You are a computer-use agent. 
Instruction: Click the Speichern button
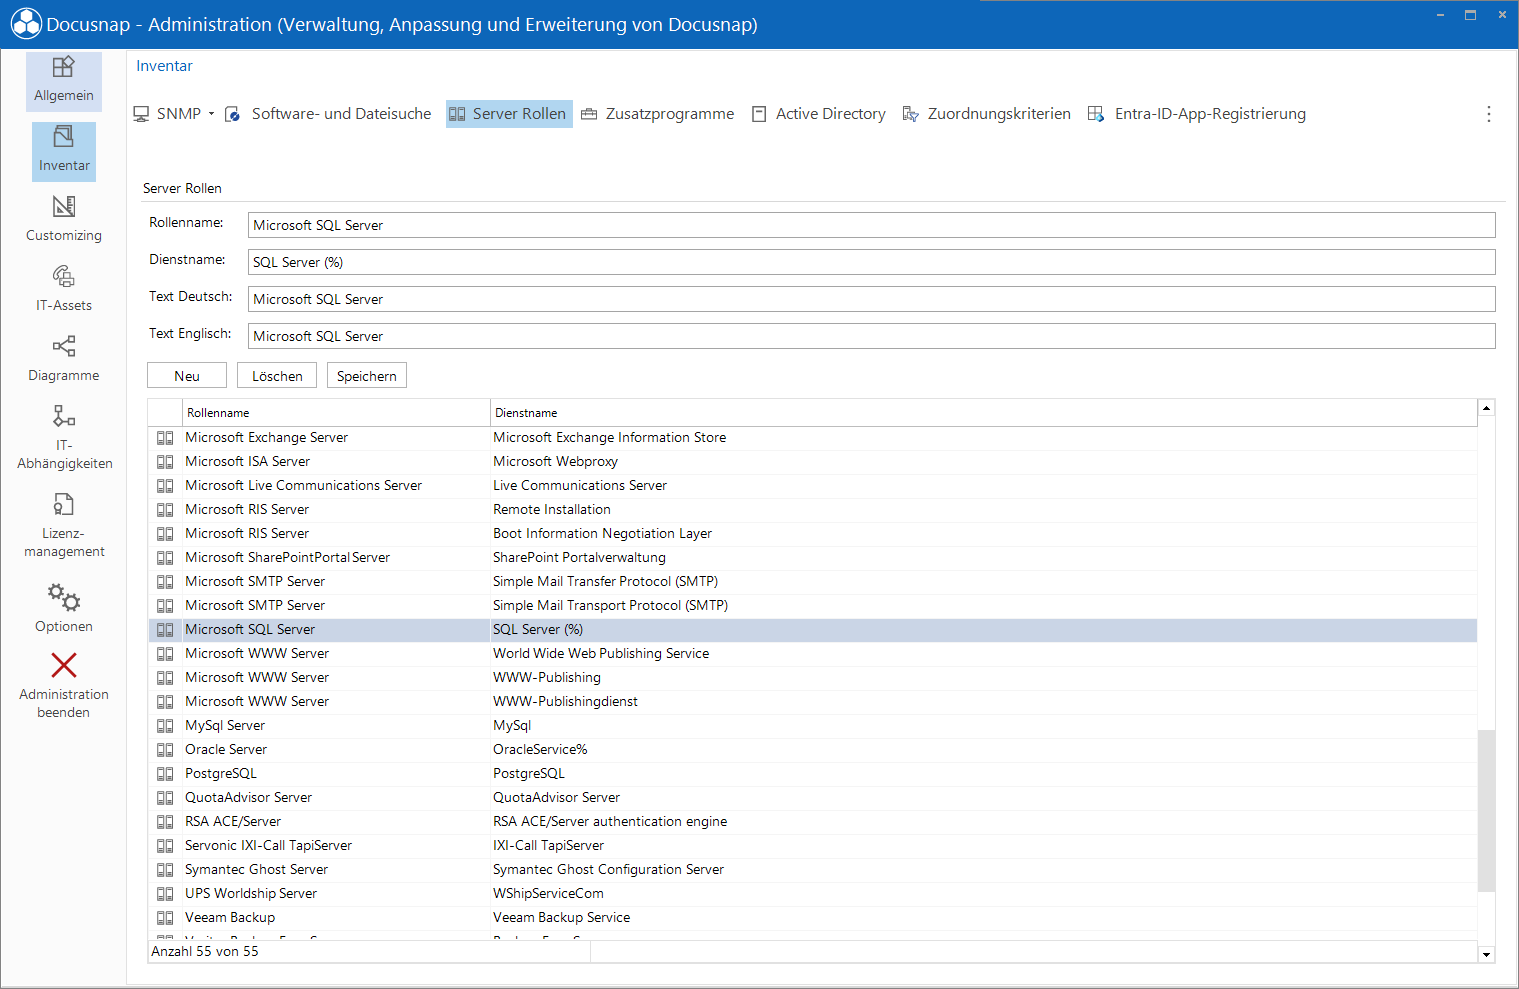[367, 376]
